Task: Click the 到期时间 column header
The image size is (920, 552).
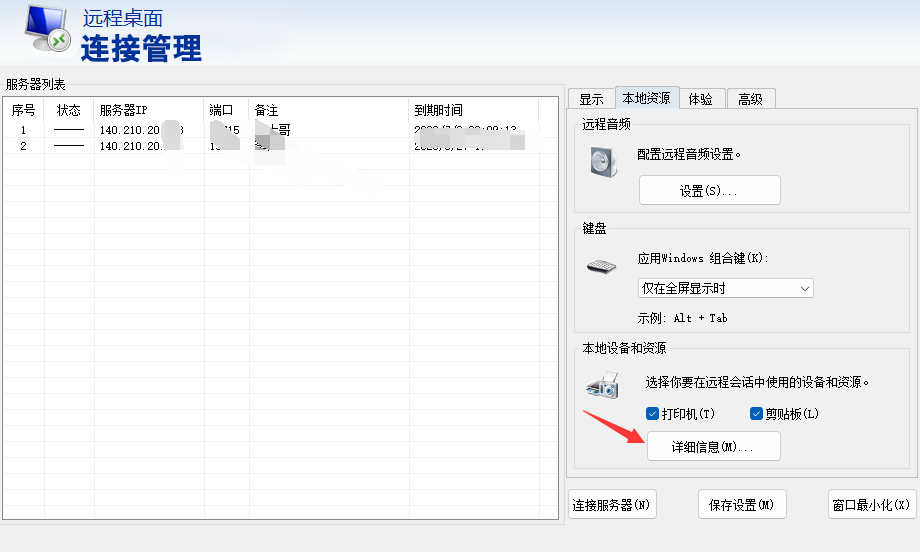Action: click(473, 110)
